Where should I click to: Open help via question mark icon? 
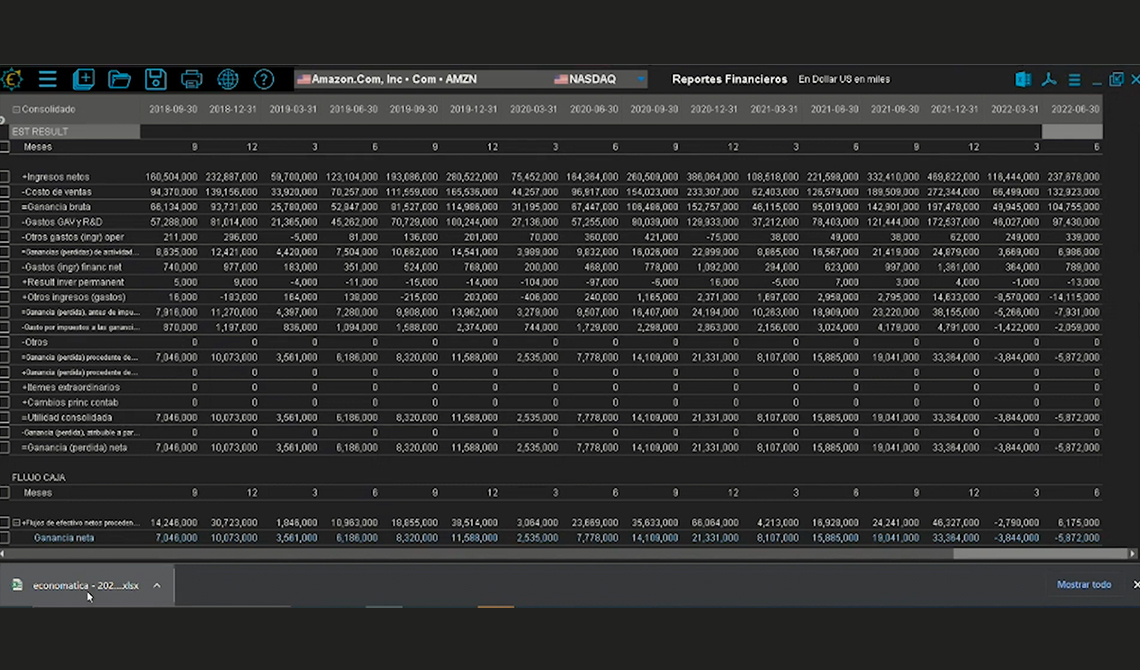tap(264, 79)
